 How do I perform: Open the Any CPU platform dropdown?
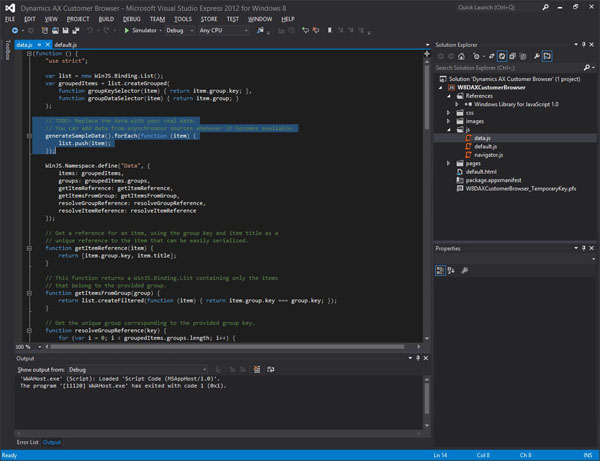(224, 30)
